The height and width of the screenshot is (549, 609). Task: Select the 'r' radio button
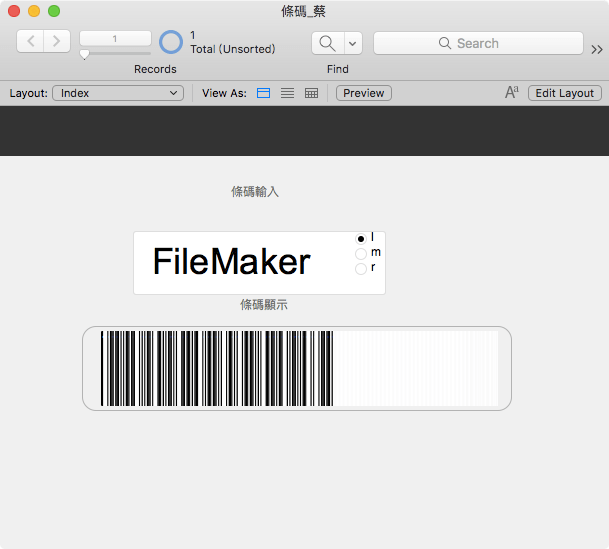tap(361, 269)
